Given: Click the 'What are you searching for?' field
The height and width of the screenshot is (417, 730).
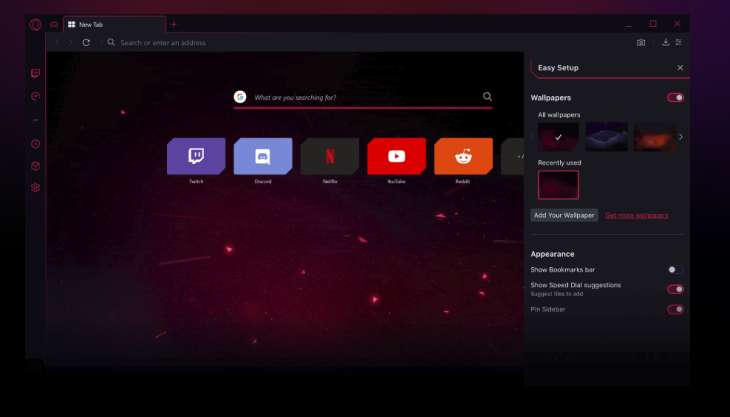Looking at the screenshot, I should click(365, 97).
